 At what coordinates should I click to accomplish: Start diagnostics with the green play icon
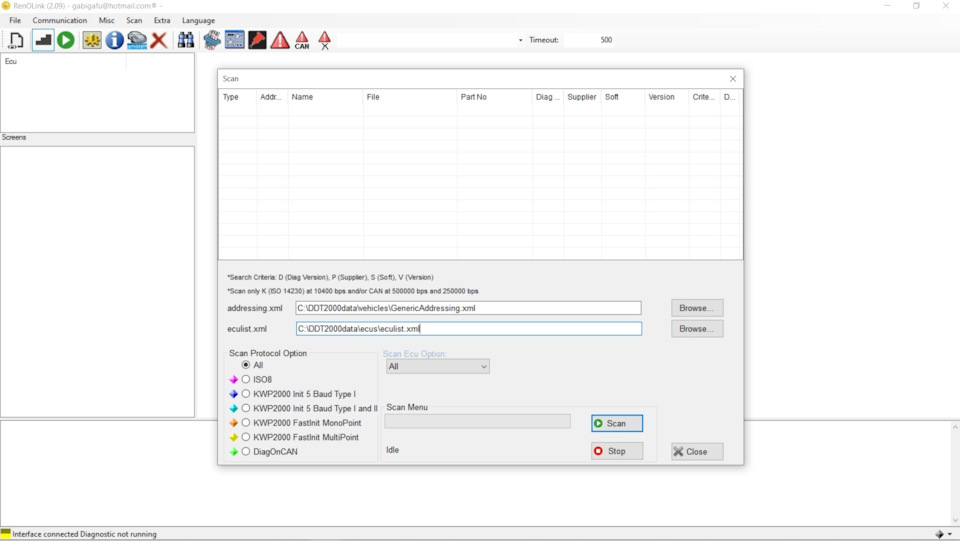click(x=66, y=40)
